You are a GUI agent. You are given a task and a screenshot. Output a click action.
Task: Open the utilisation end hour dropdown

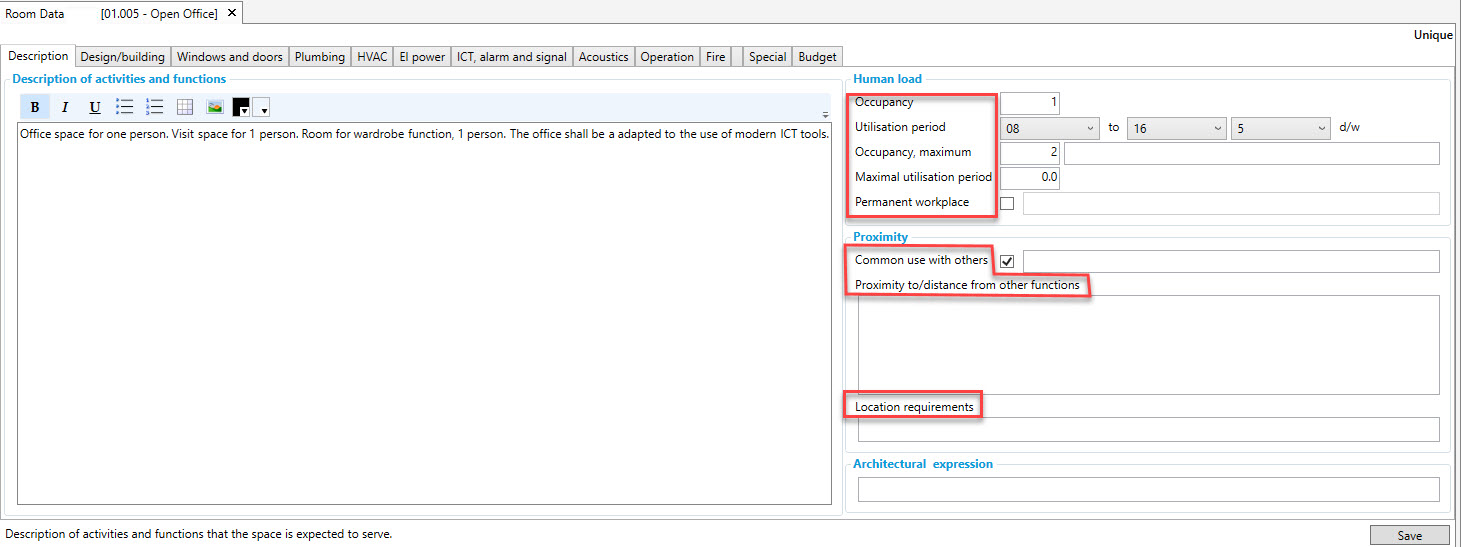point(1176,129)
